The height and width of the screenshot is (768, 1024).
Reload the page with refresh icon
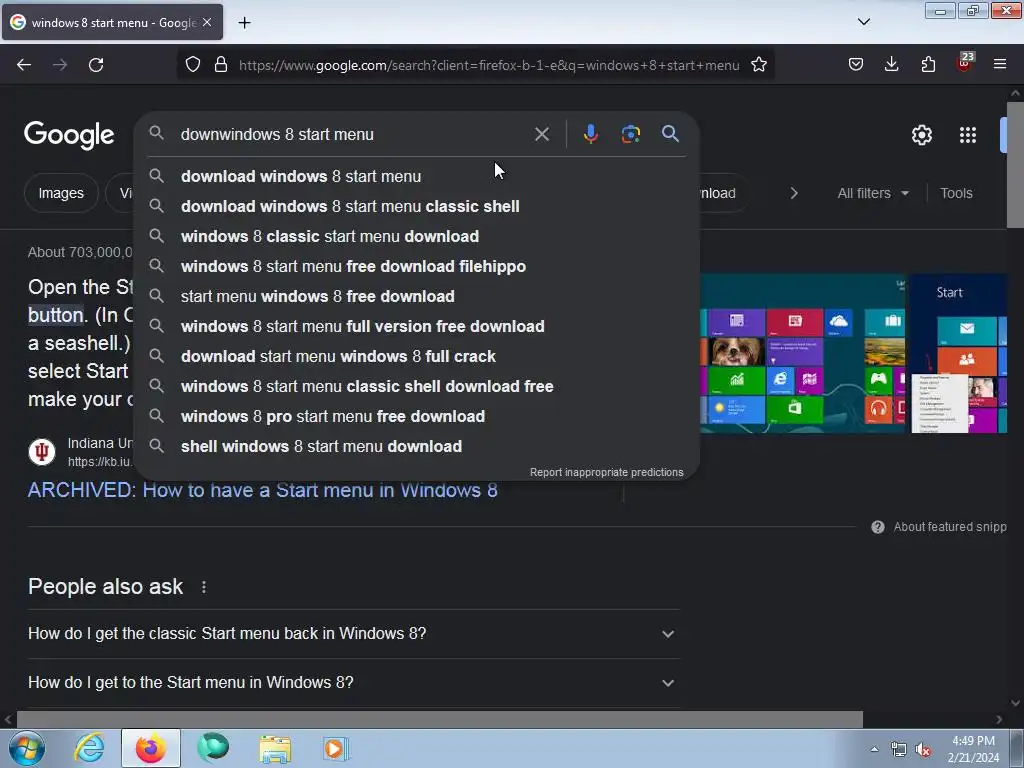coord(96,65)
